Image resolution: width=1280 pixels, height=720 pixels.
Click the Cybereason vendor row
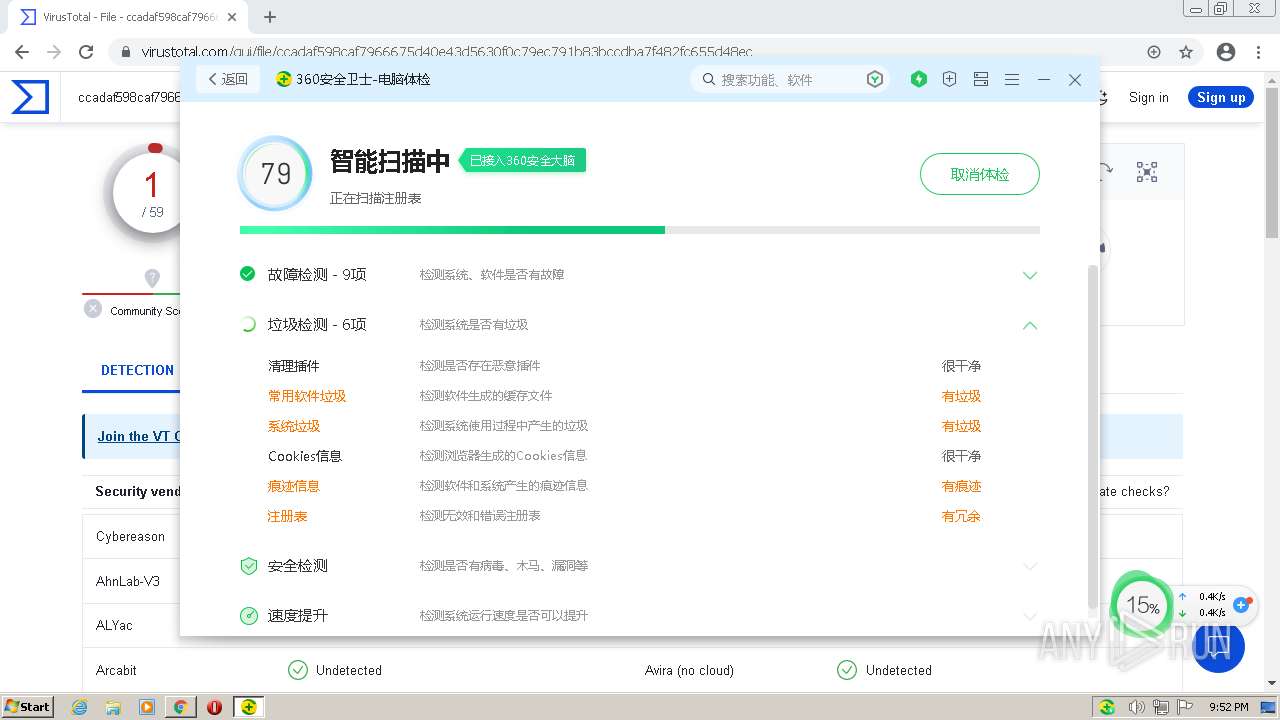(131, 536)
